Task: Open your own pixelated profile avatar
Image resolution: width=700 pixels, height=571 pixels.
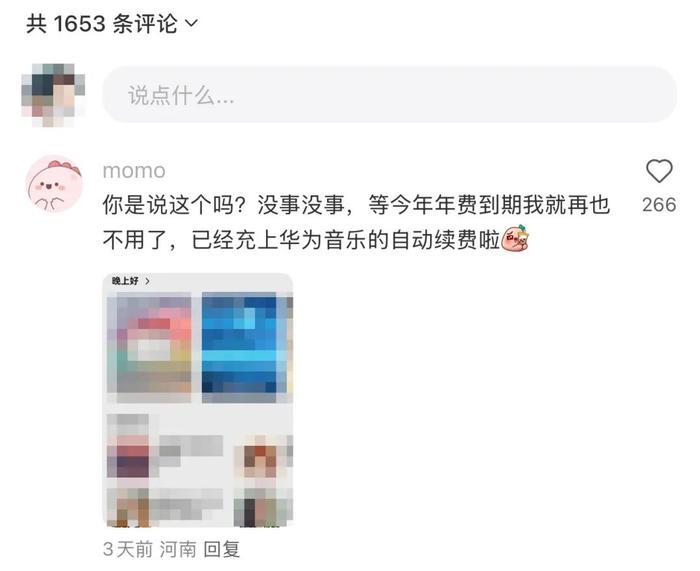Action: 53,95
